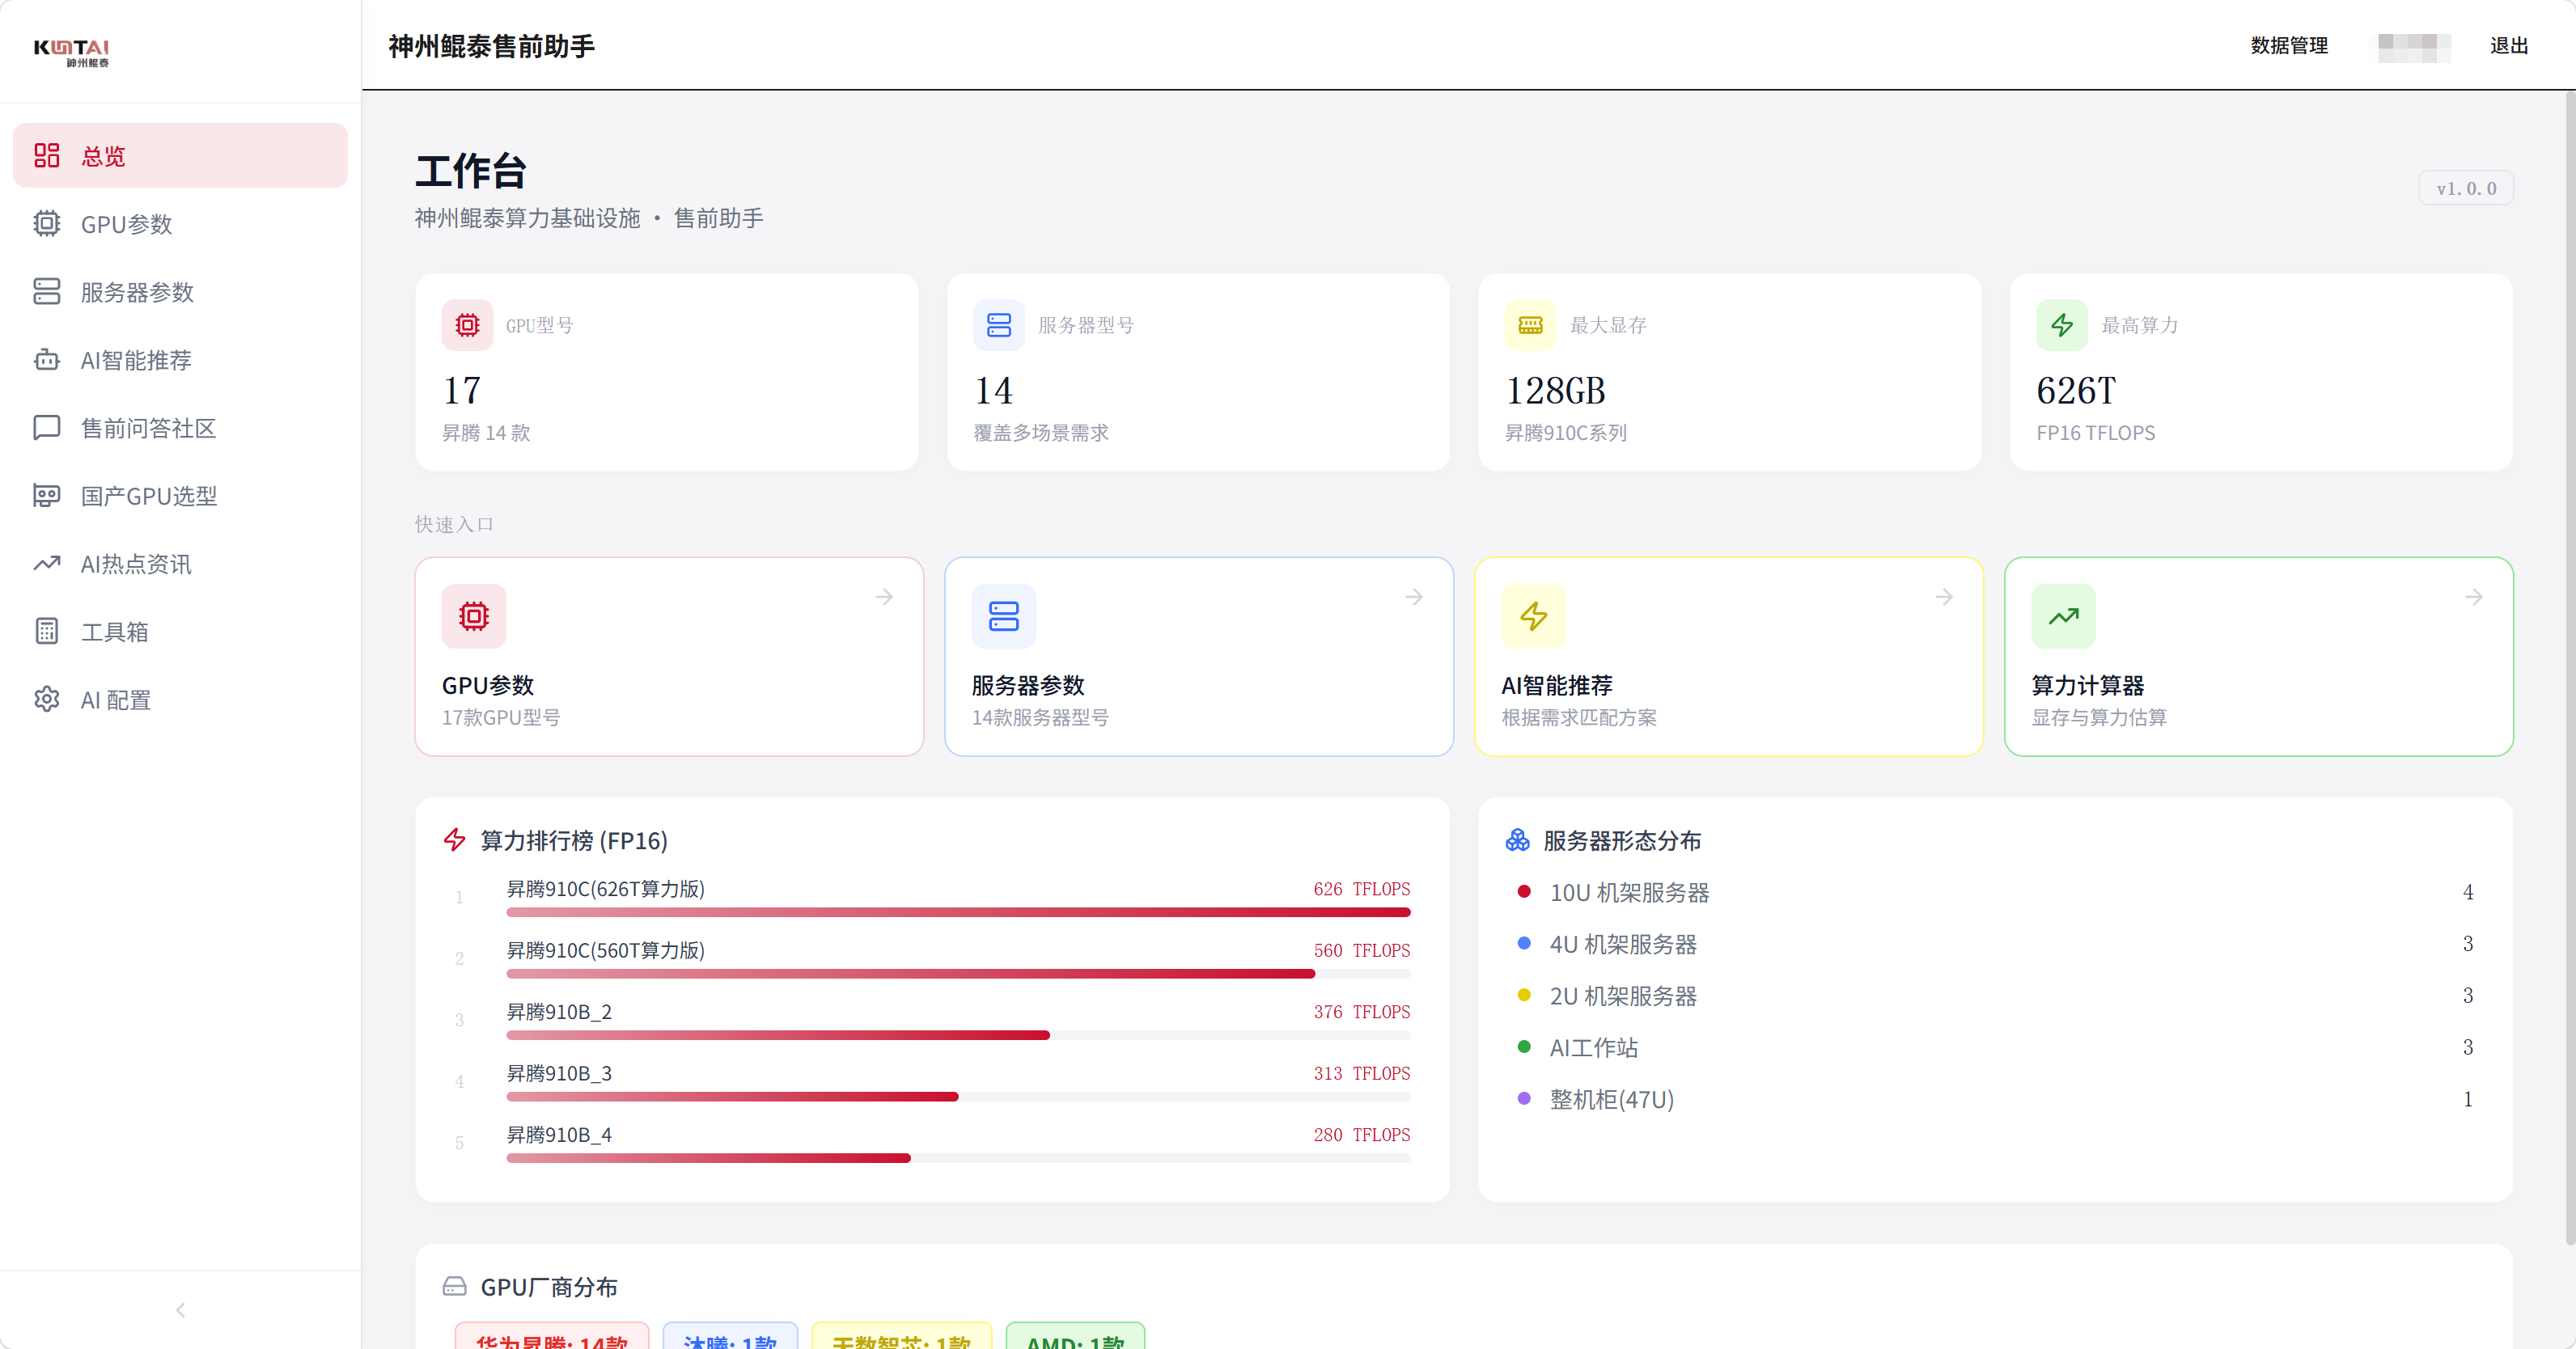This screenshot has height=1349, width=2576.
Task: Click the blurred user name in top bar
Action: click(x=2414, y=47)
